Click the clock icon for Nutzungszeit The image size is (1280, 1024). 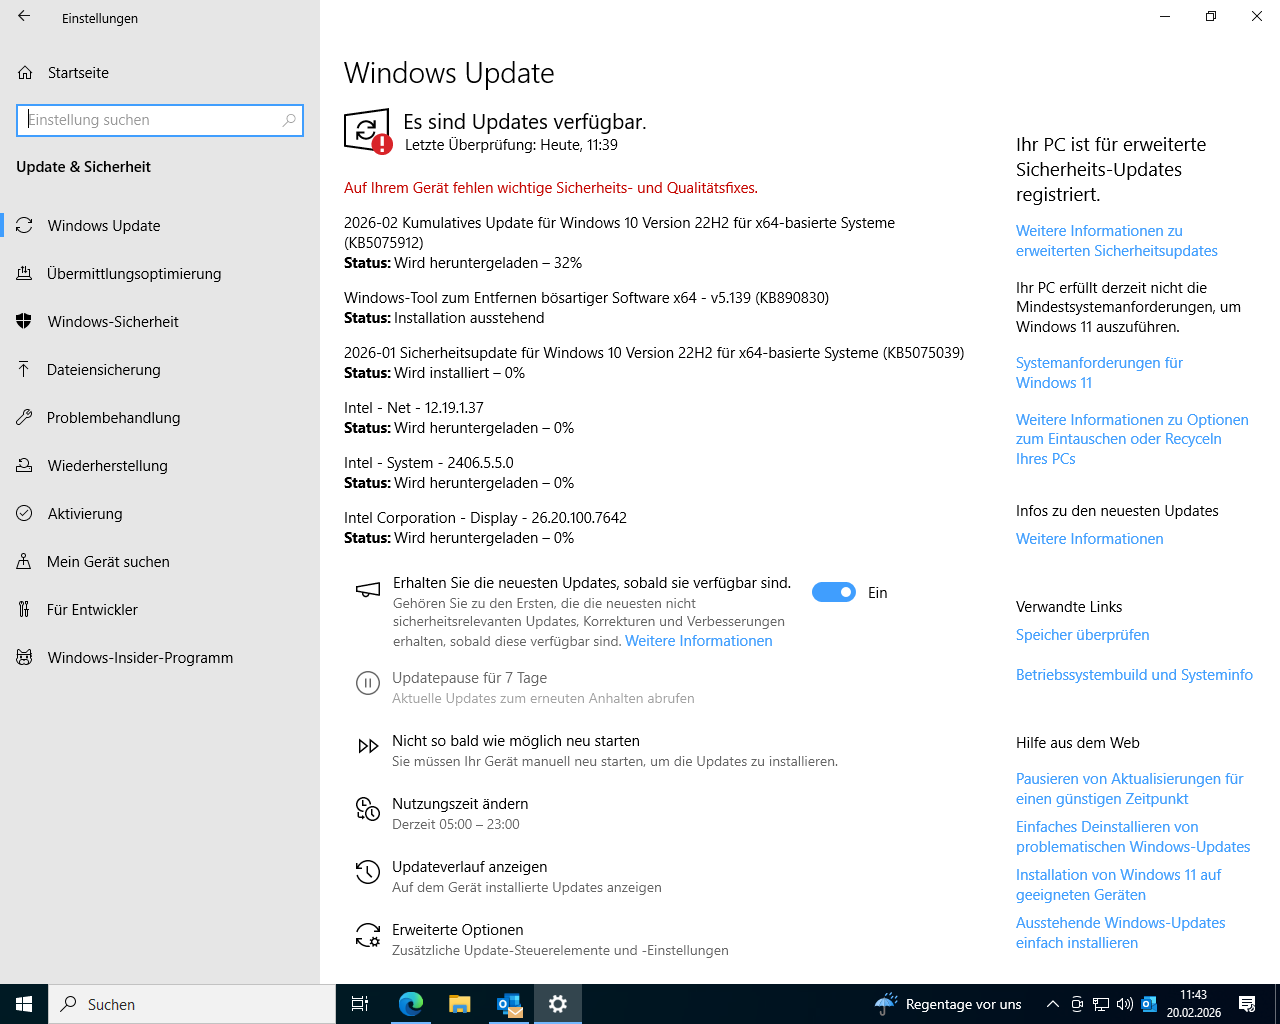coord(368,809)
